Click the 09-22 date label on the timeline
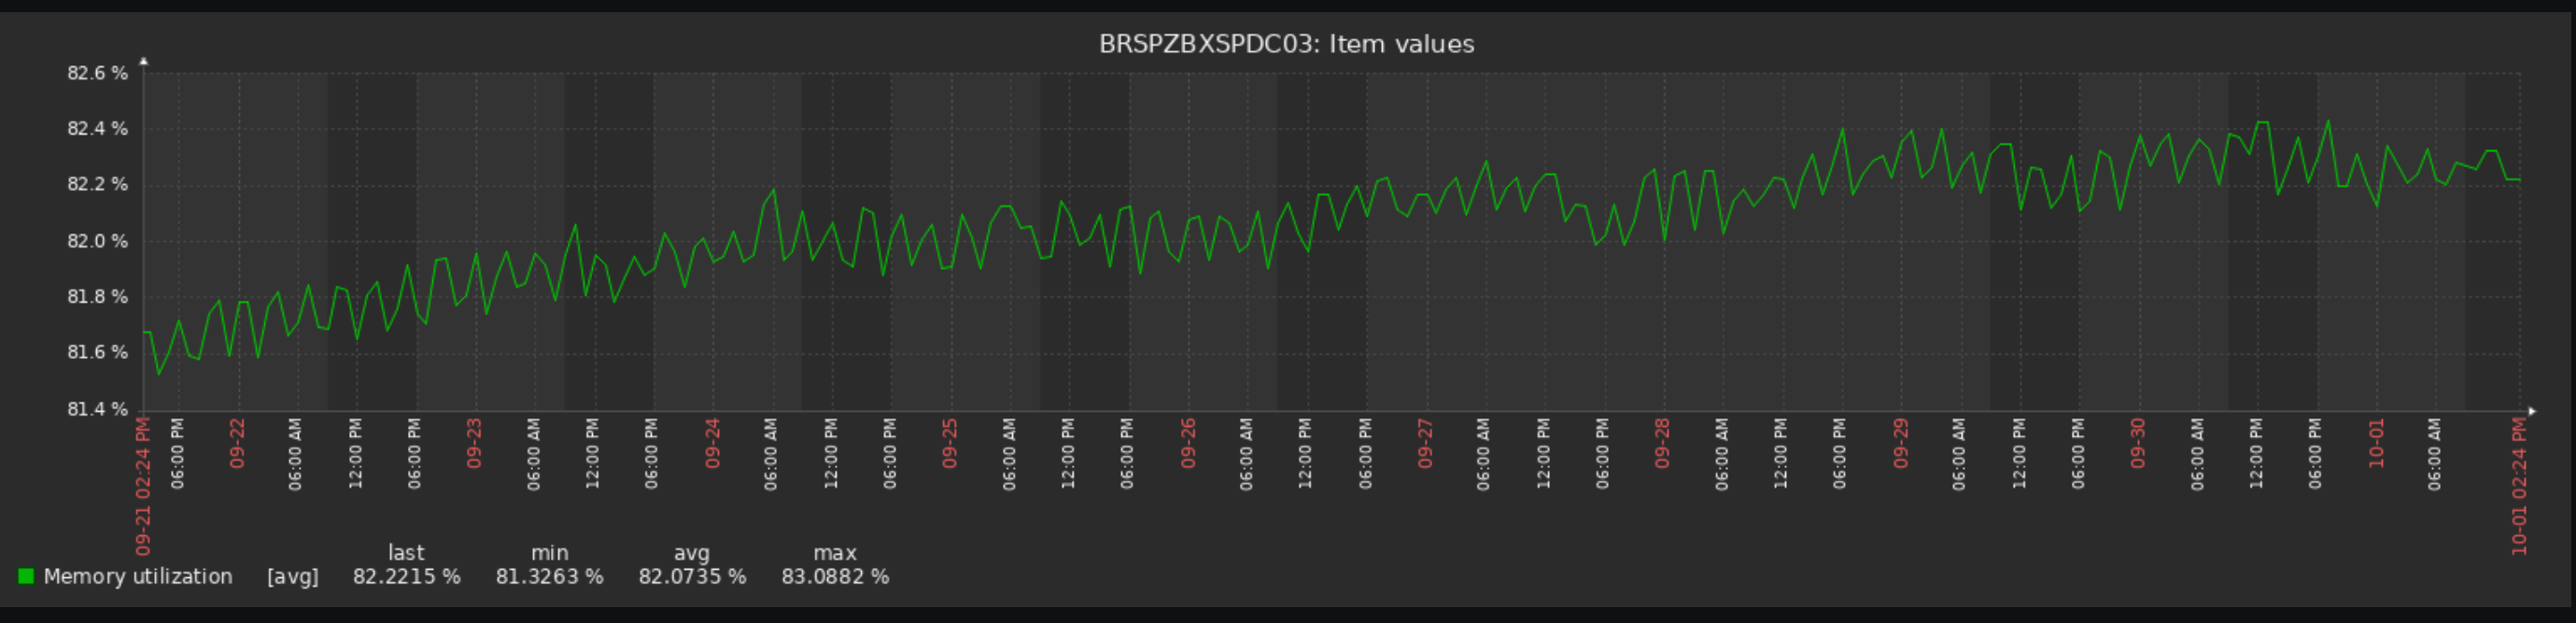The height and width of the screenshot is (623, 2576). point(237,443)
